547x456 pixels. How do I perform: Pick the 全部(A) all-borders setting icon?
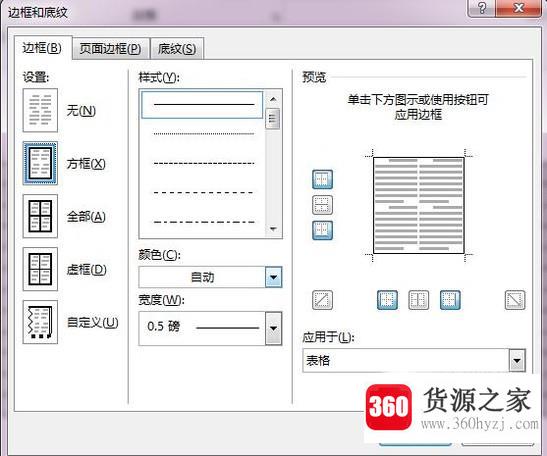pos(40,216)
